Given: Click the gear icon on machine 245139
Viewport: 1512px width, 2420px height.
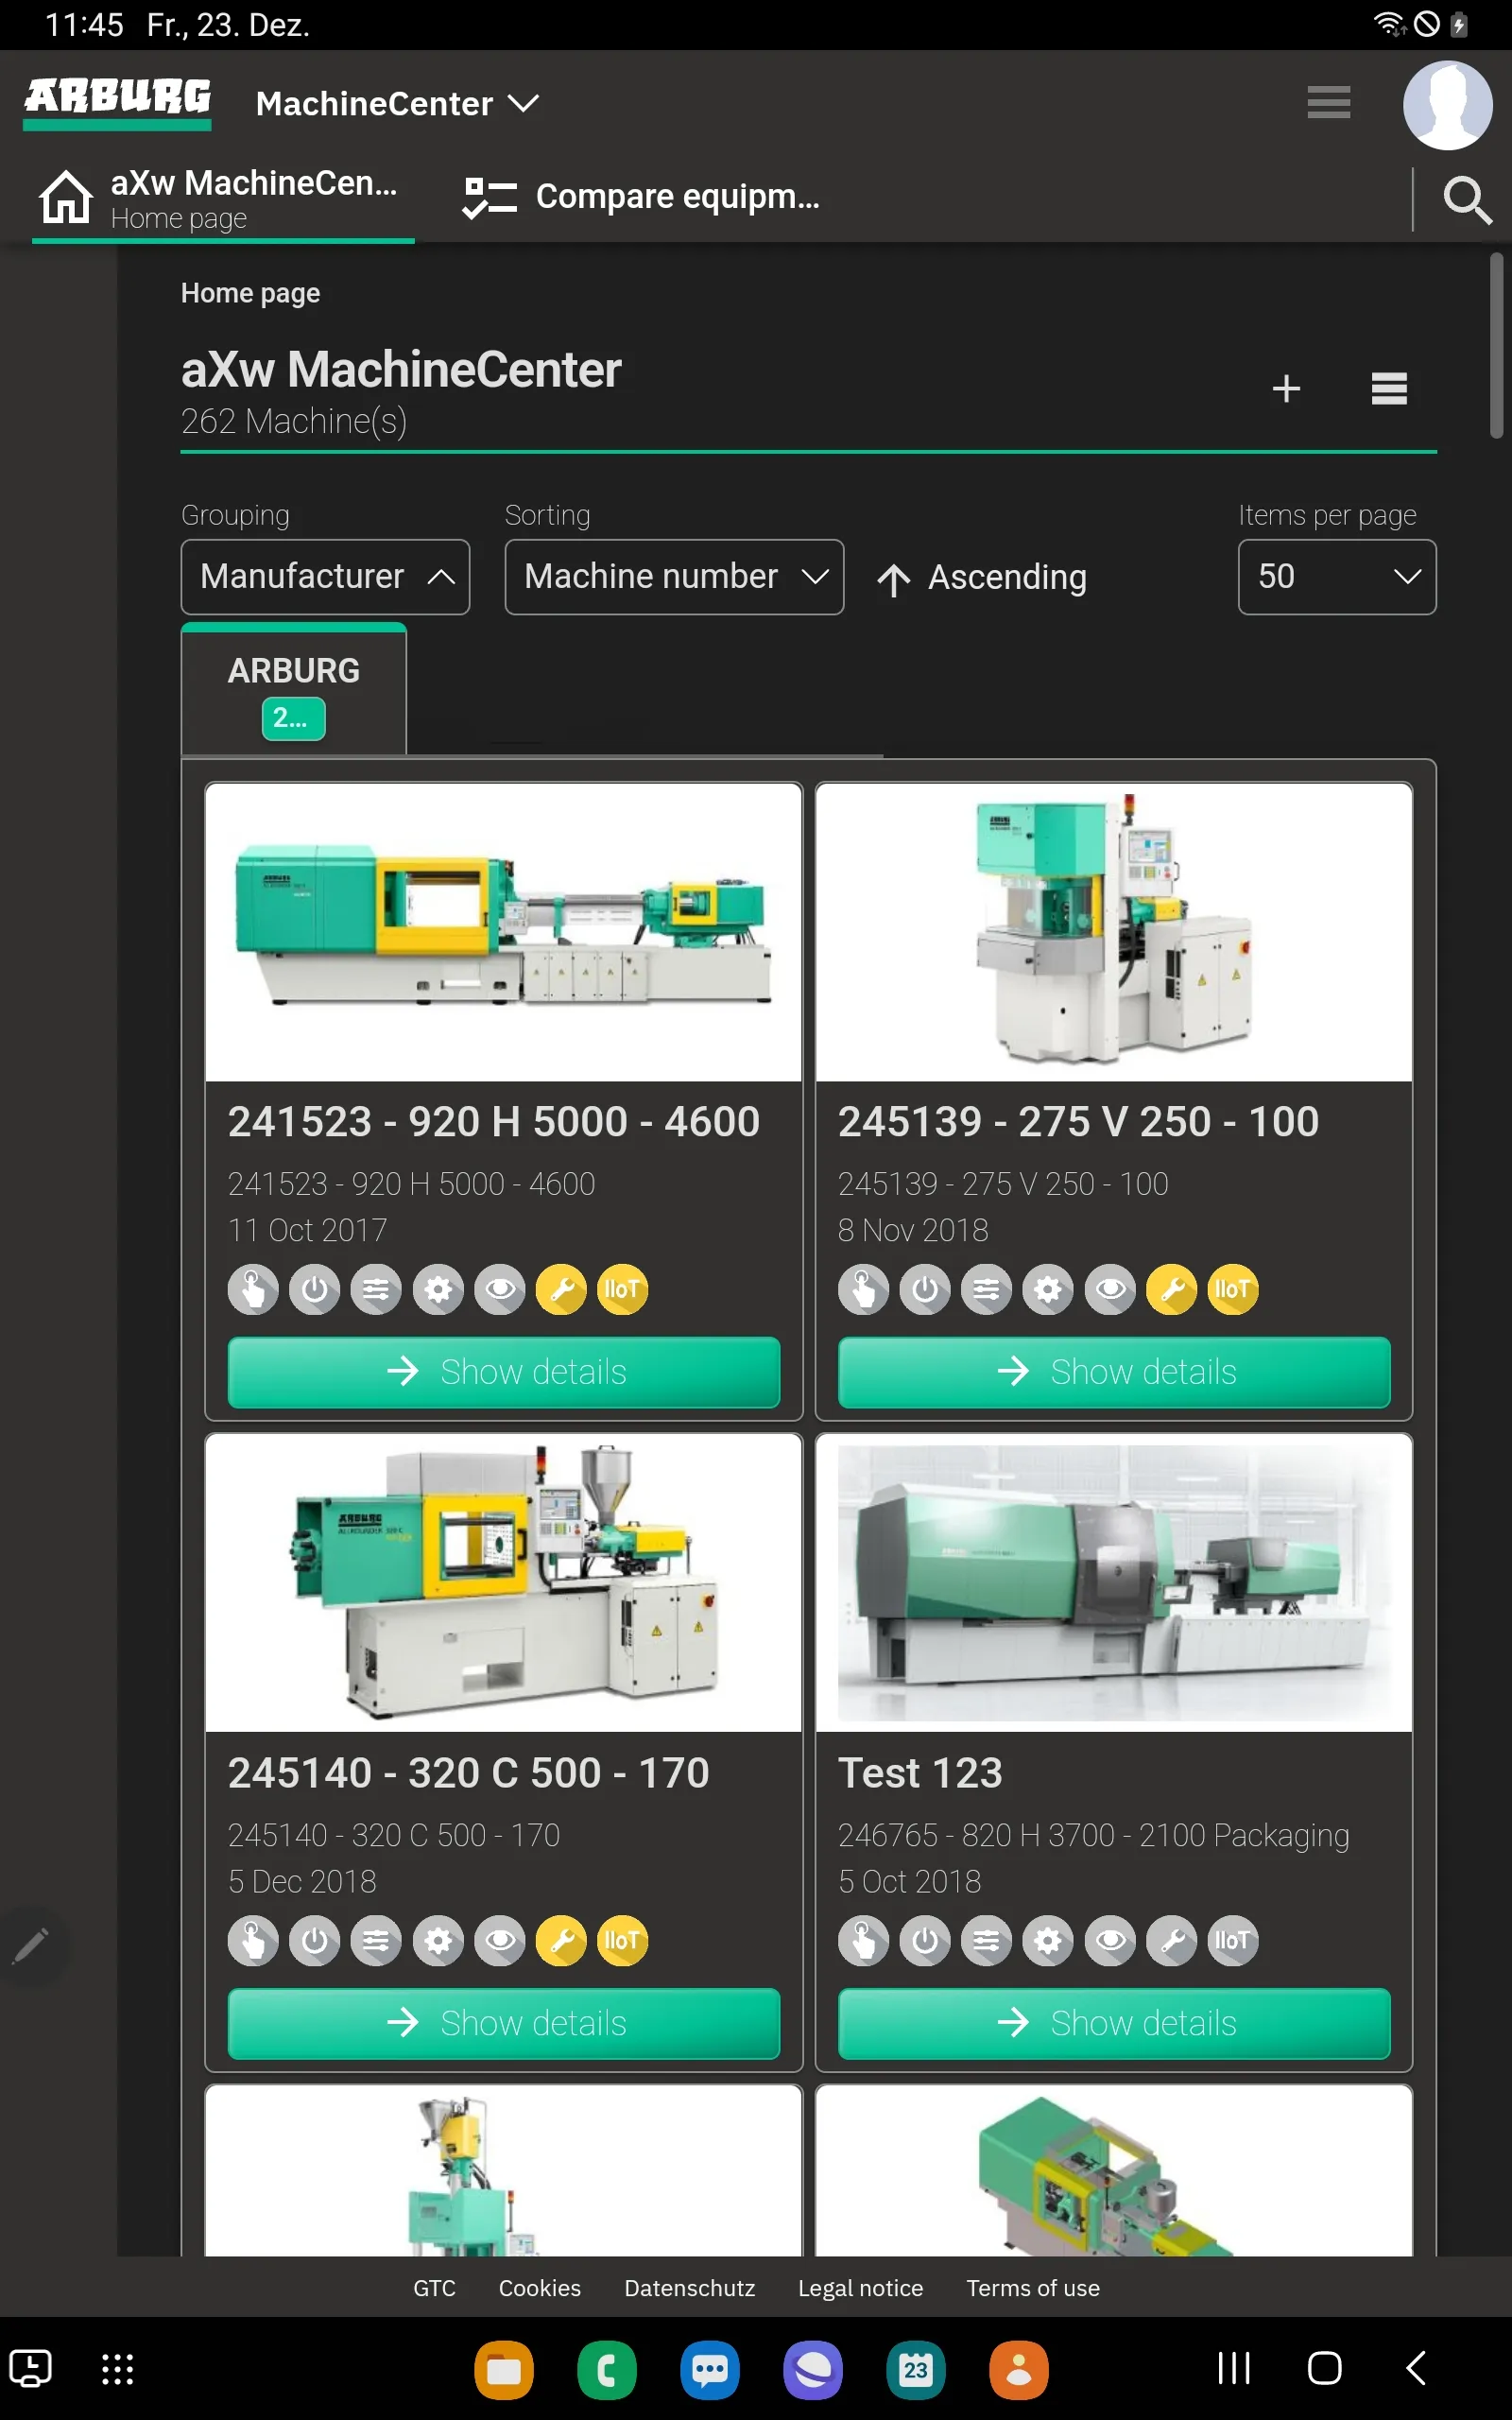Looking at the screenshot, I should click(1048, 1289).
